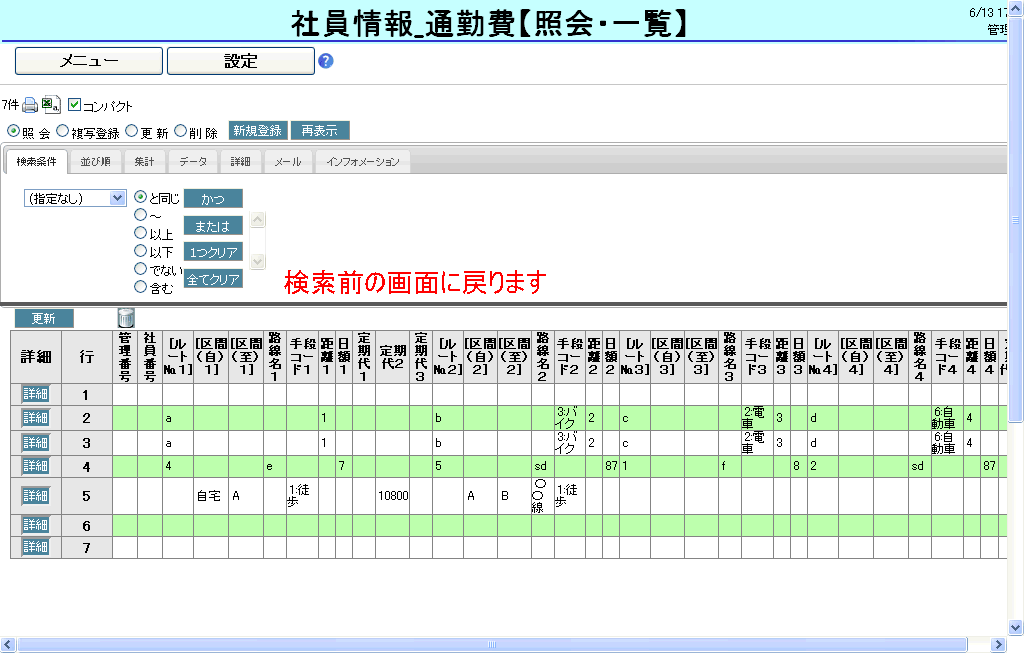The image size is (1024, 653).
Task: Select the 削除 mode radio button
Action: coord(181,131)
